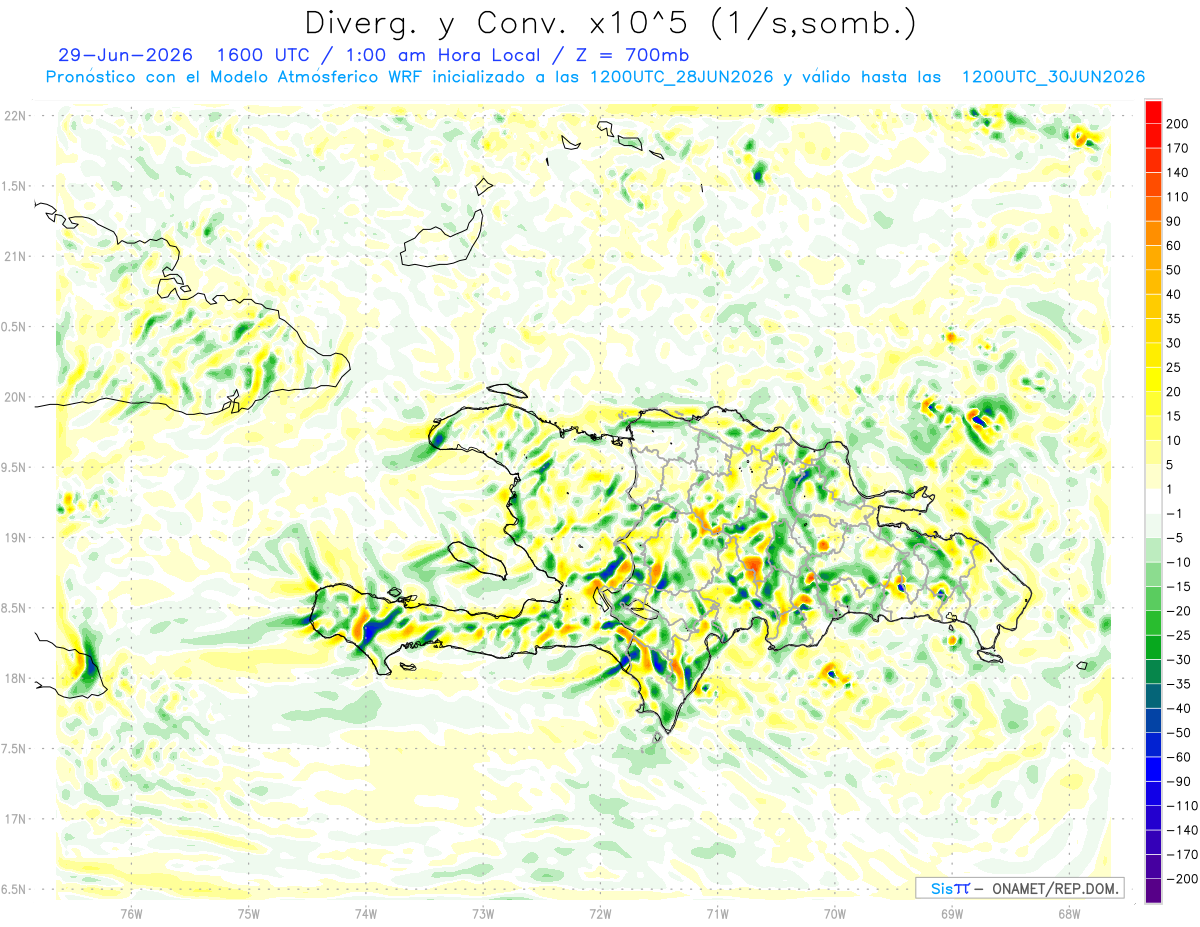Image resolution: width=1200 pixels, height=927 pixels.
Task: Click the top red colorbar segment above 200
Action: 1154,110
